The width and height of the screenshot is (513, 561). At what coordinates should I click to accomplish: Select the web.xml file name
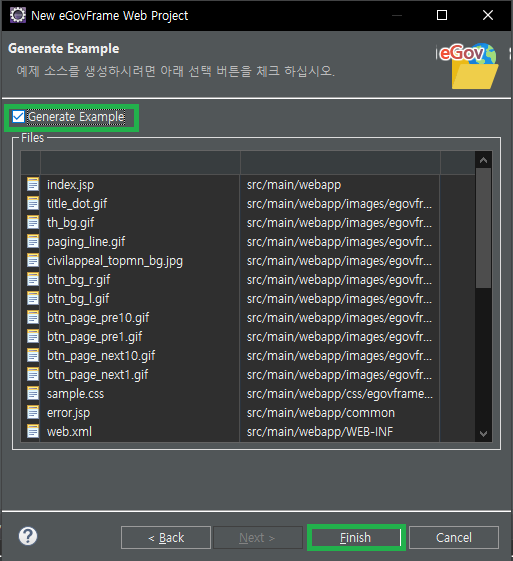coord(69,431)
